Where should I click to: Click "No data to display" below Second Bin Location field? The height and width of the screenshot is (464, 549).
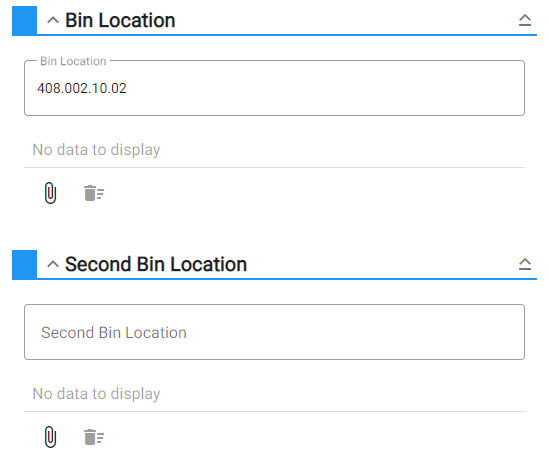(96, 394)
